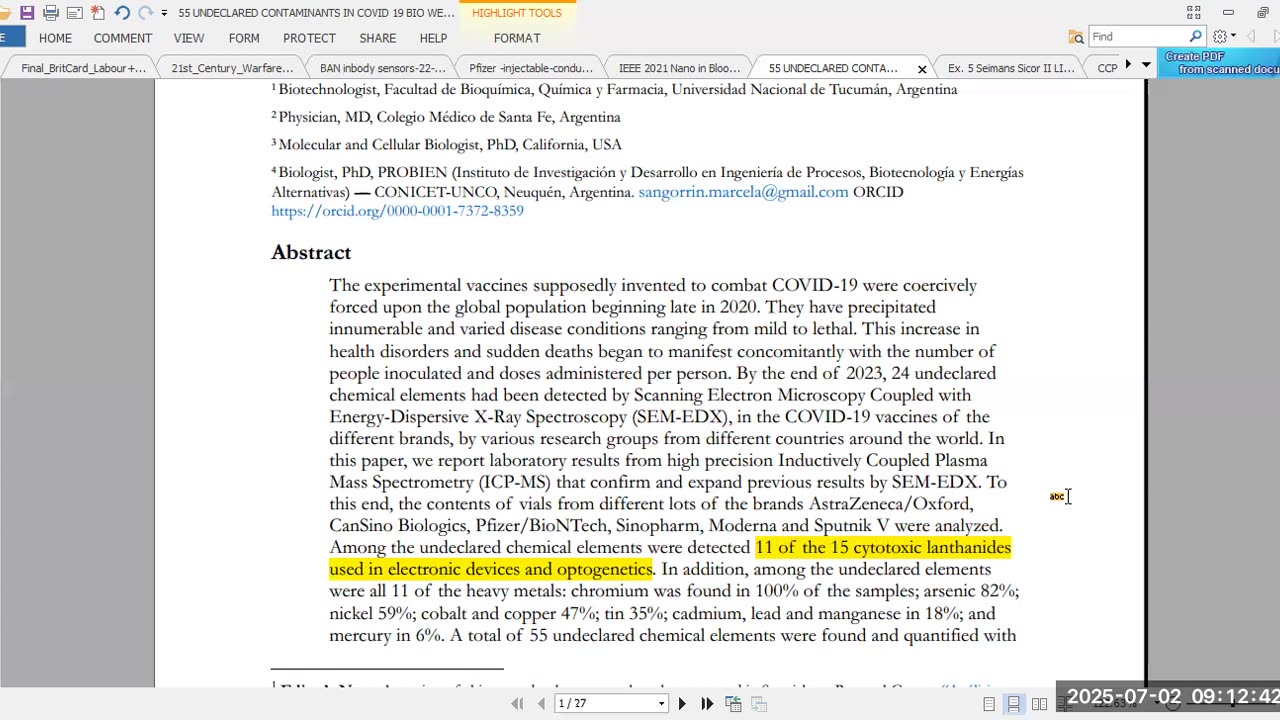This screenshot has width=1280, height=720.
Task: Click the Abstract heading
Action: click(x=311, y=252)
